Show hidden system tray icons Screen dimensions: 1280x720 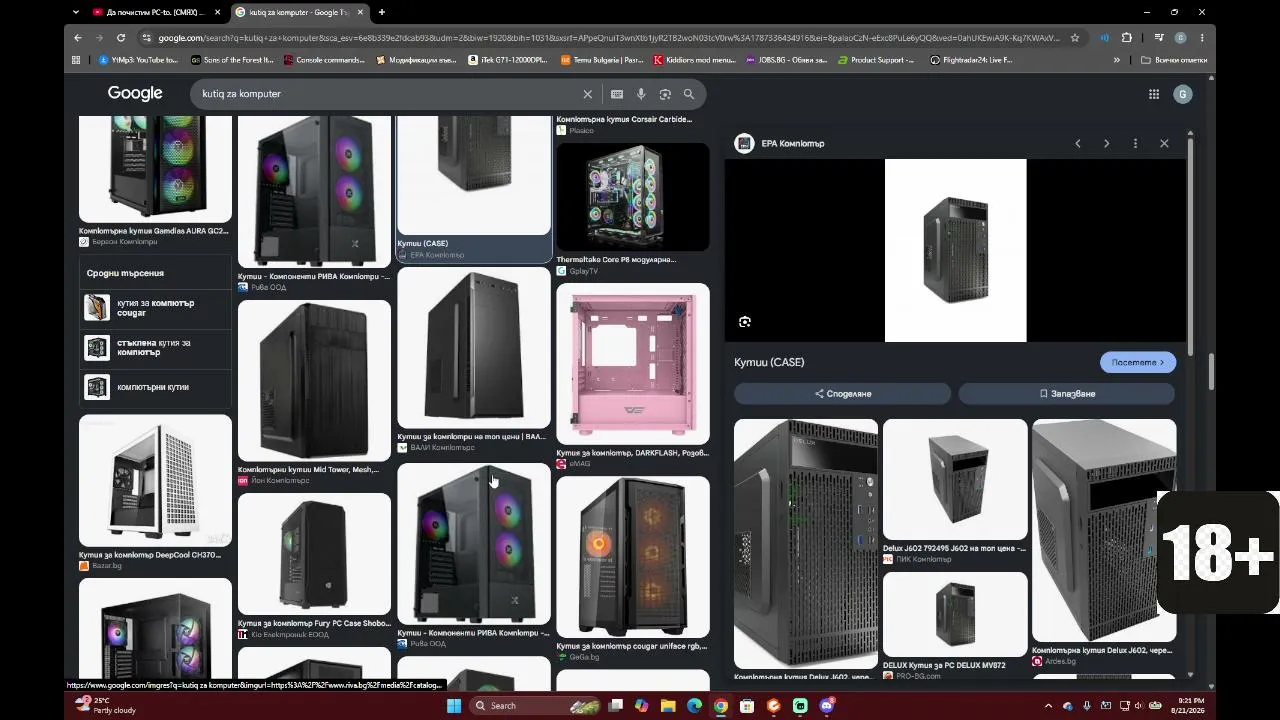click(1048, 706)
